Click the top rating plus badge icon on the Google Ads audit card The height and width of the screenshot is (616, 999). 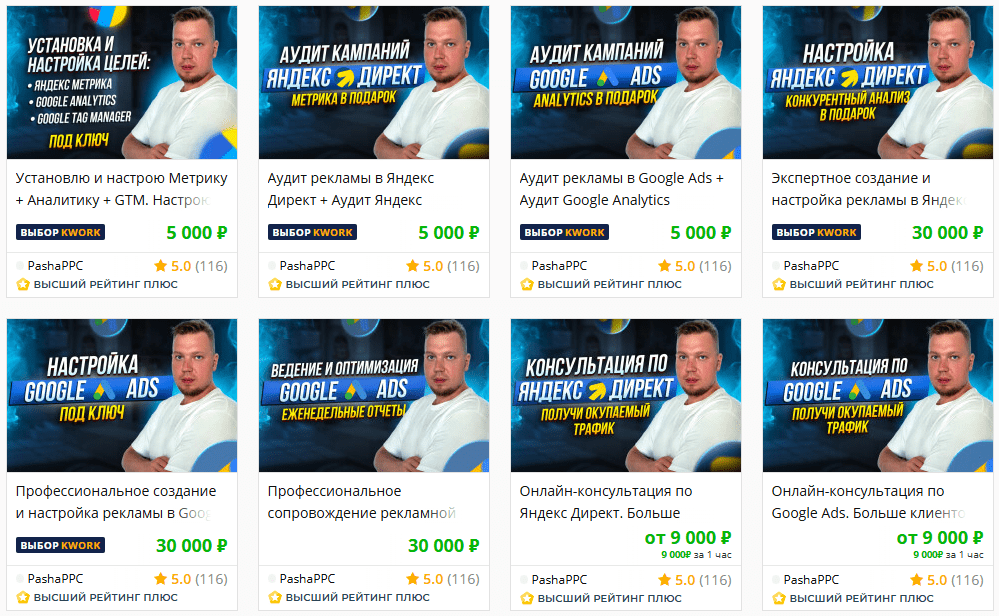(527, 284)
